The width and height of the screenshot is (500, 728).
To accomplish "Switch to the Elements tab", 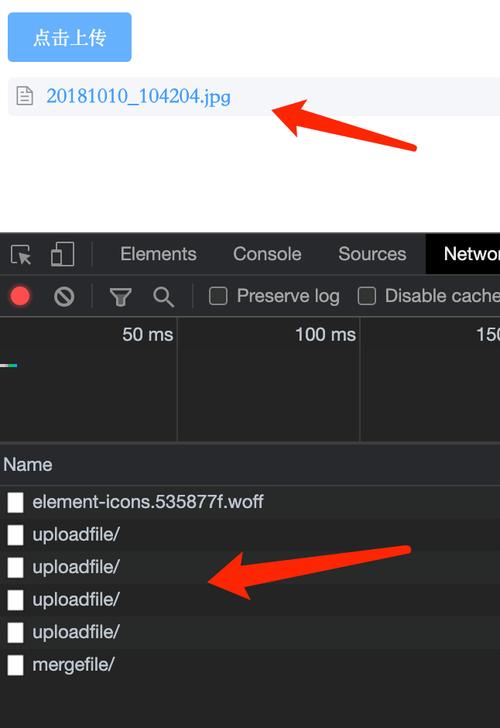I will [158, 254].
